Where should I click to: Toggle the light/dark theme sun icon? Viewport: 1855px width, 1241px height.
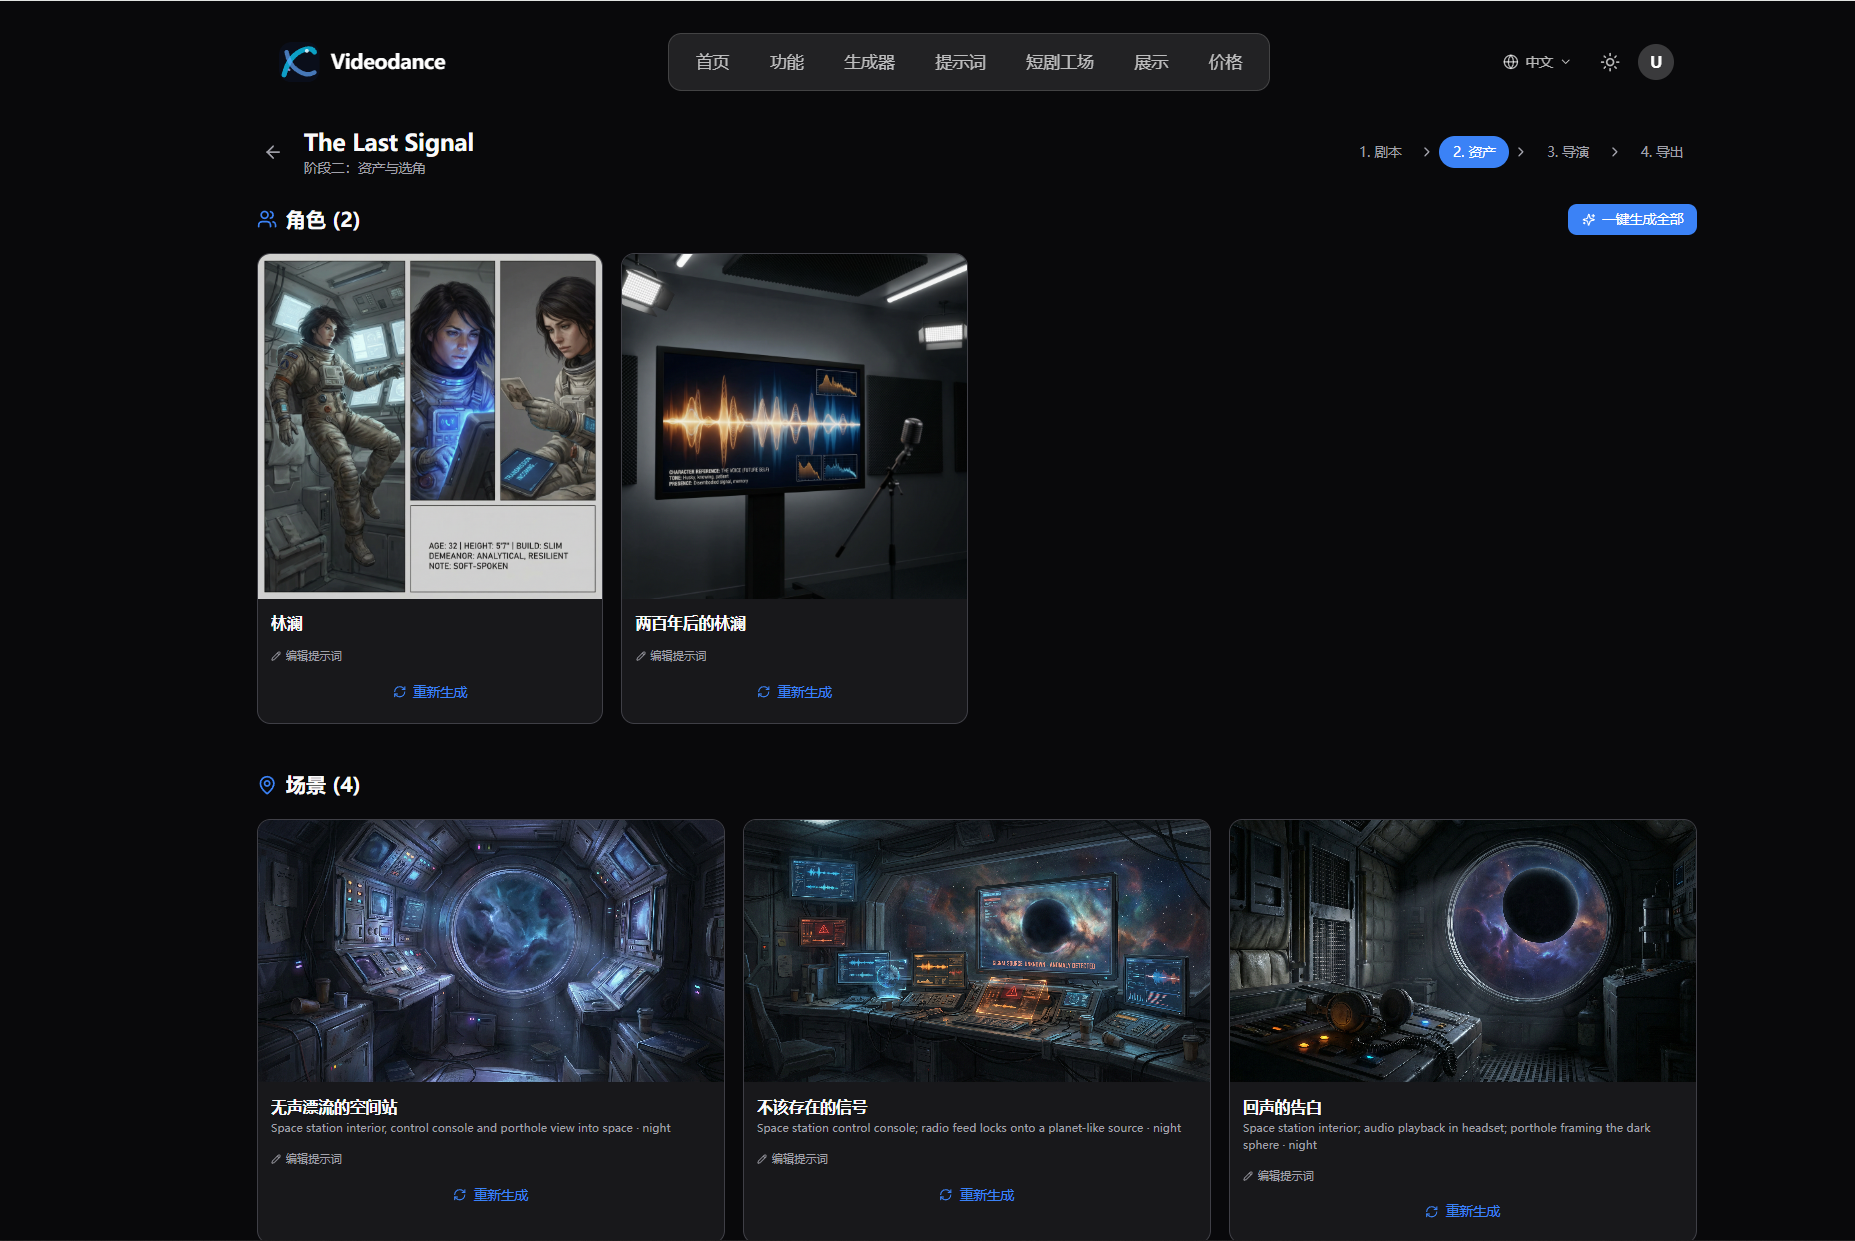coord(1609,61)
